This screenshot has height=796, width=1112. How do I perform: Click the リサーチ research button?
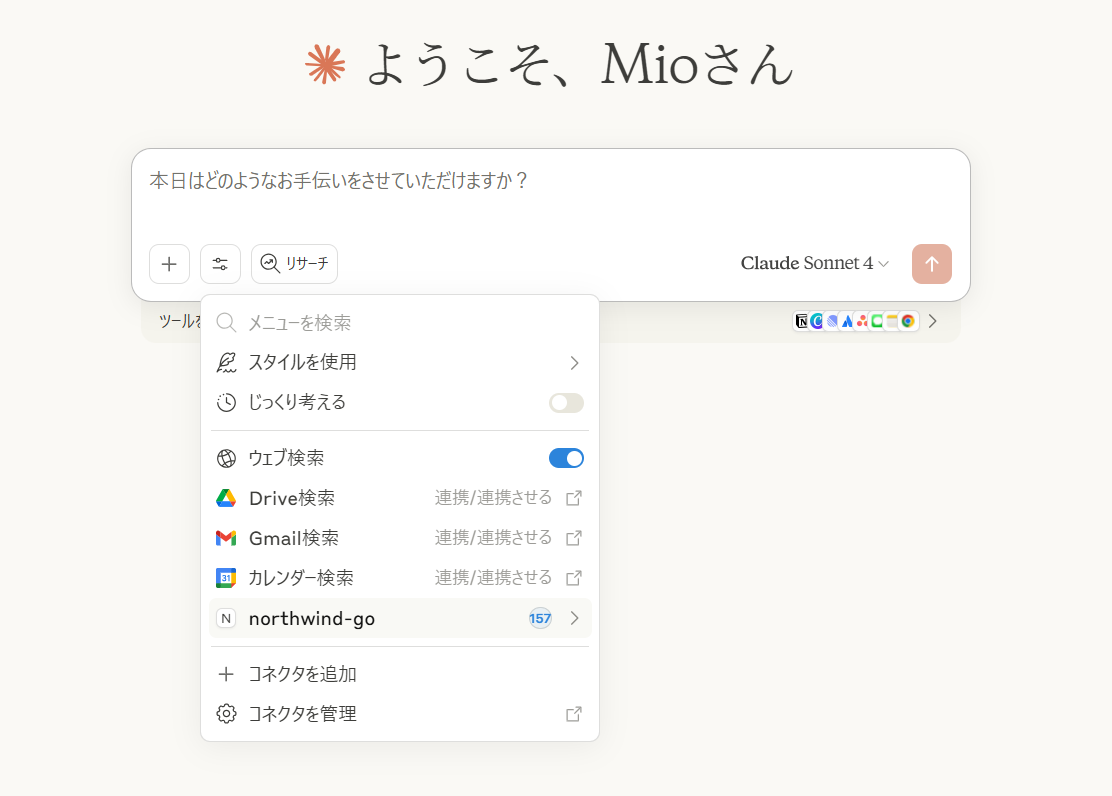click(294, 264)
